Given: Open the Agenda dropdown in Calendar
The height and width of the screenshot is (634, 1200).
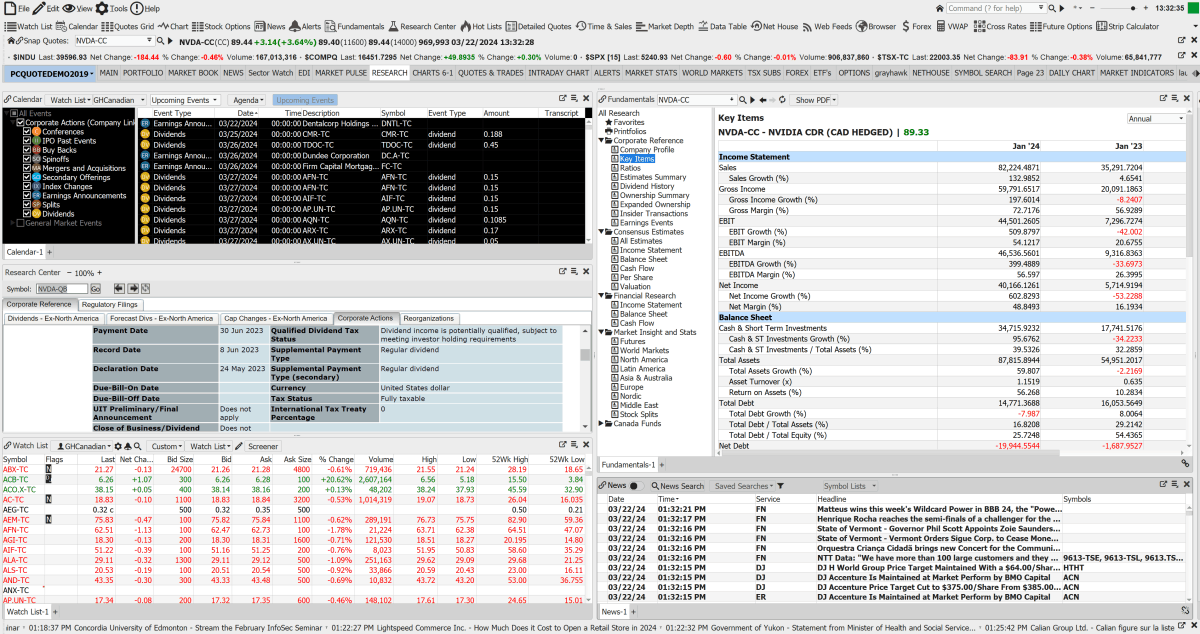Looking at the screenshot, I should pyautogui.click(x=246, y=100).
